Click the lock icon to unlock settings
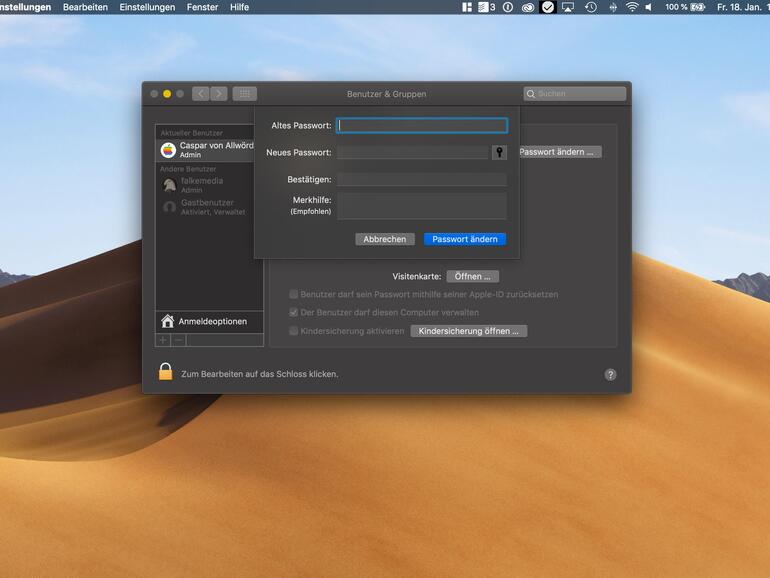The width and height of the screenshot is (770, 578). 165,372
